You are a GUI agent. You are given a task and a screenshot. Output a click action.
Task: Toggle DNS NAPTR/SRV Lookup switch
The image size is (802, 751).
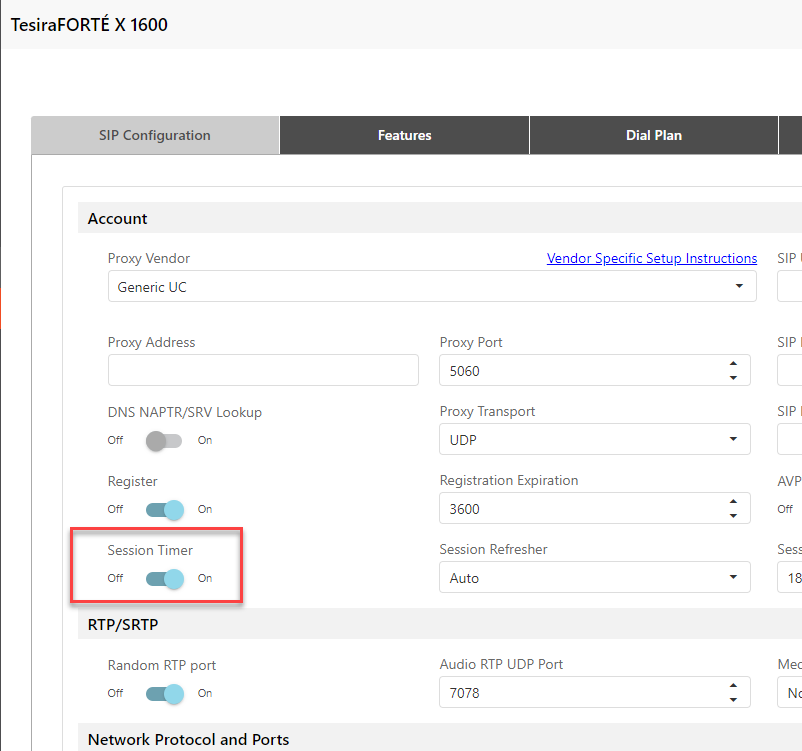click(164, 440)
